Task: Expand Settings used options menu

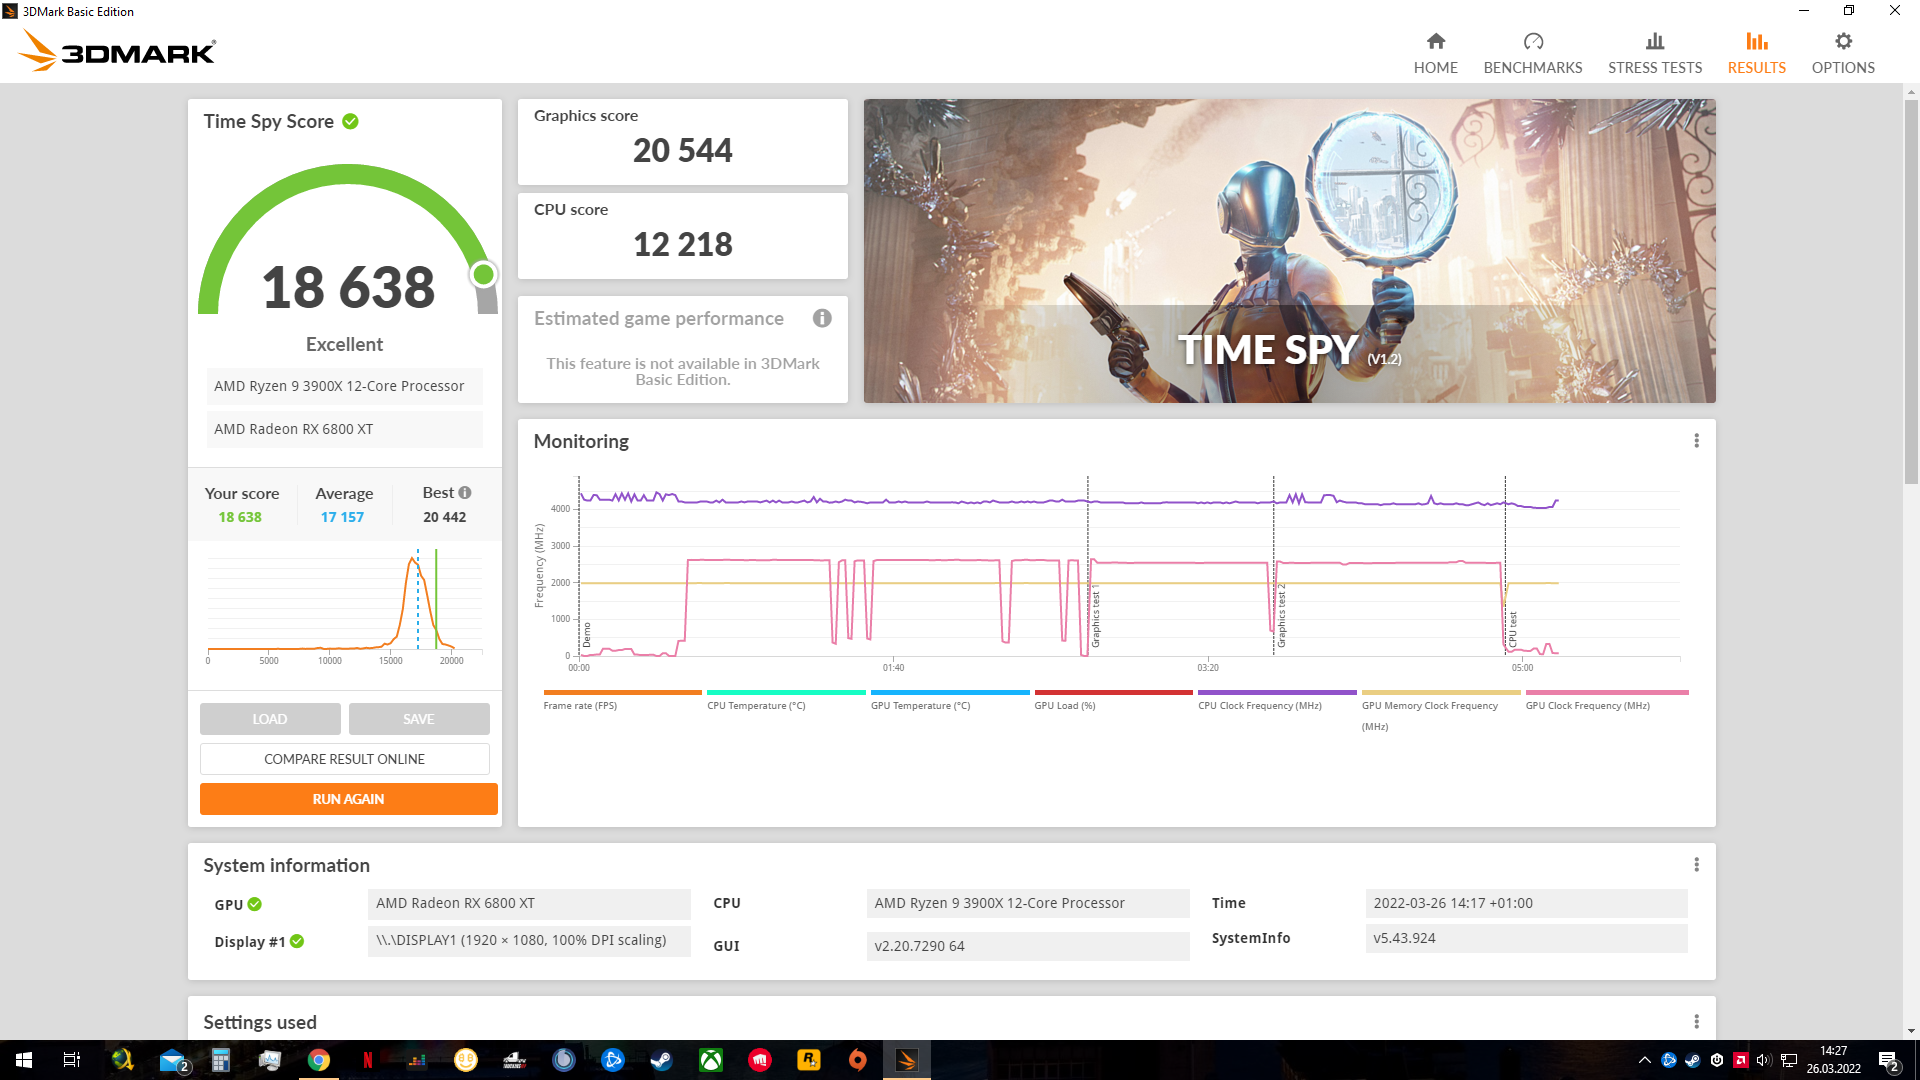Action: point(1696,1021)
